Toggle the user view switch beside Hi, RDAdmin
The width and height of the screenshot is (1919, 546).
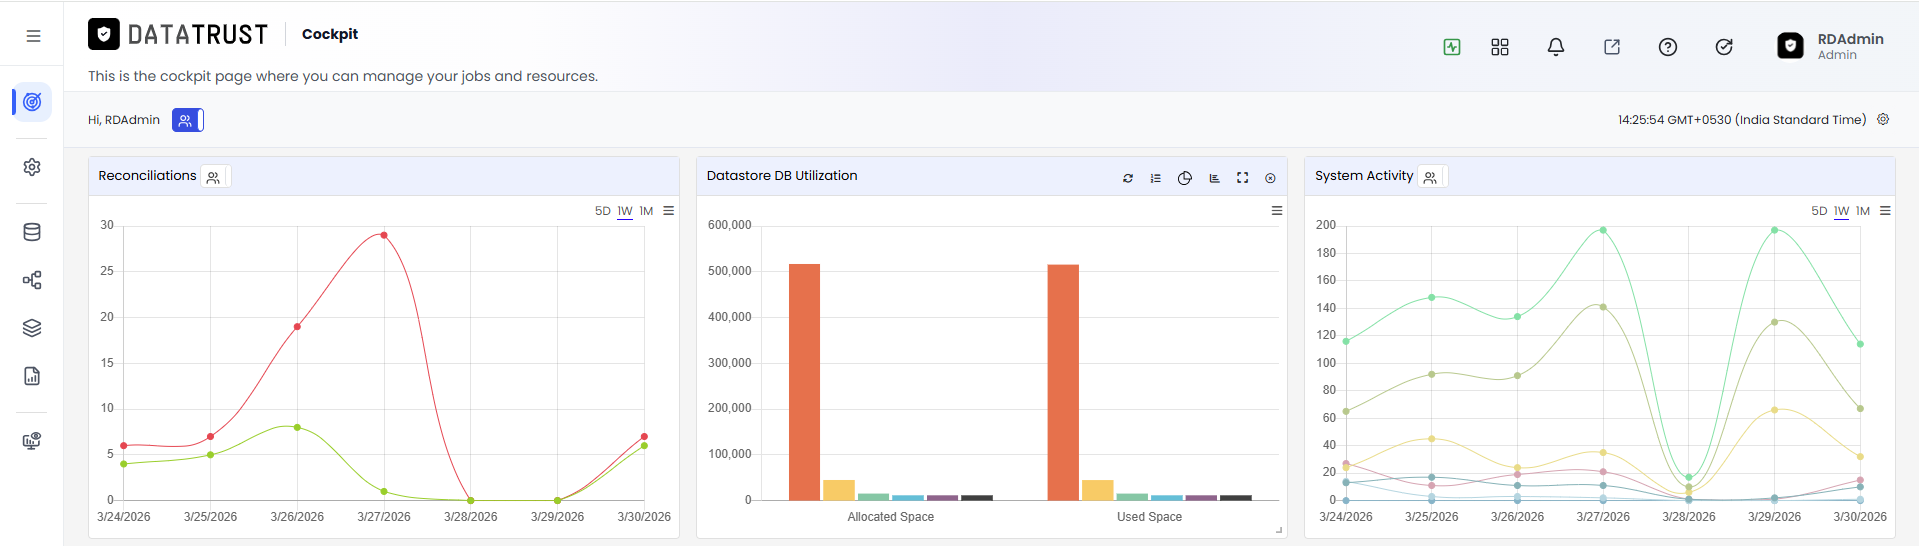coord(188,120)
